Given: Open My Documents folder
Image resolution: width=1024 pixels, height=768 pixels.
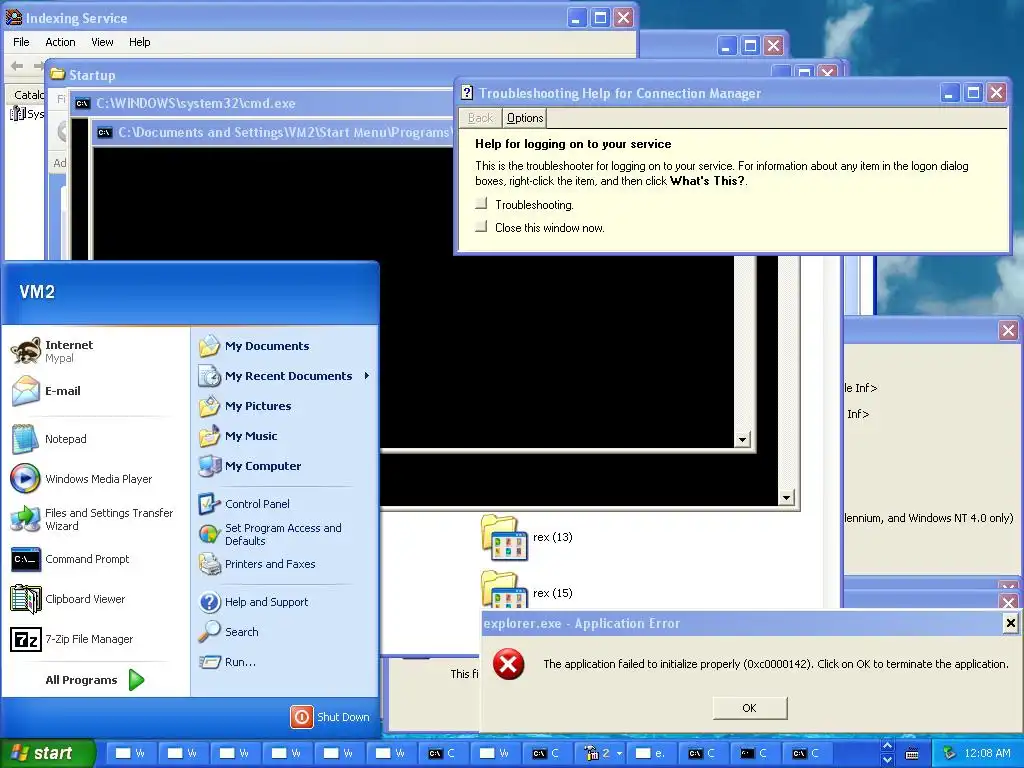Looking at the screenshot, I should pos(285,346).
